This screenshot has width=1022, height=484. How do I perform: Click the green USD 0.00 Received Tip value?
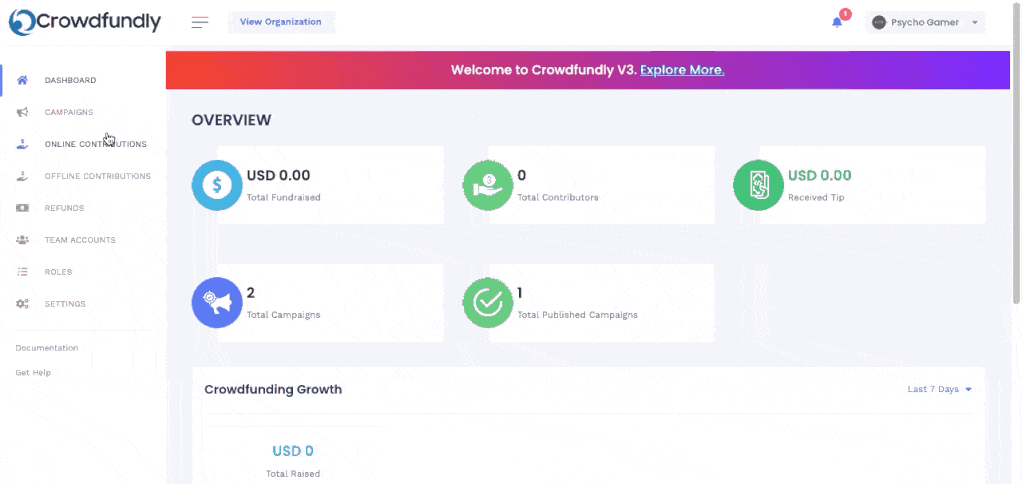[820, 175]
